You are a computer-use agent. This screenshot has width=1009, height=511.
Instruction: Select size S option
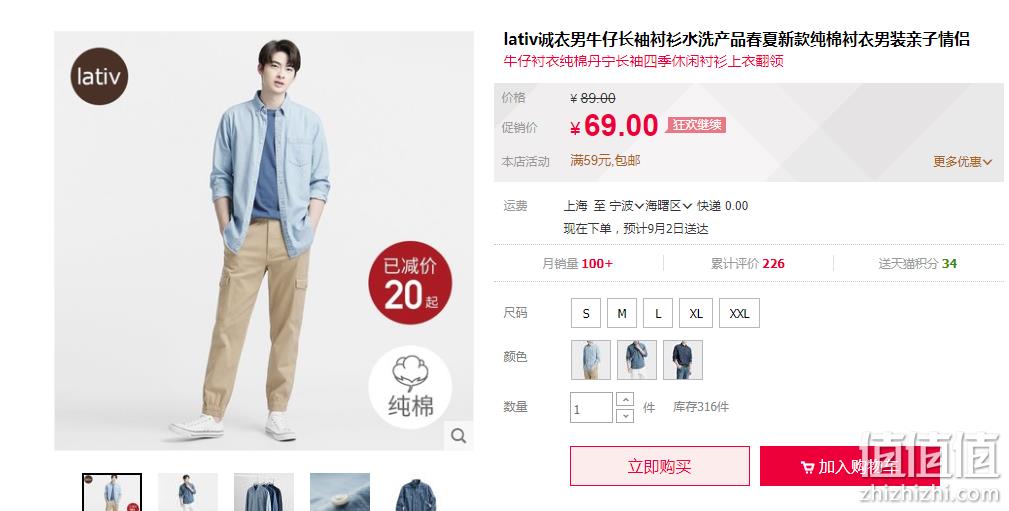pyautogui.click(x=586, y=313)
